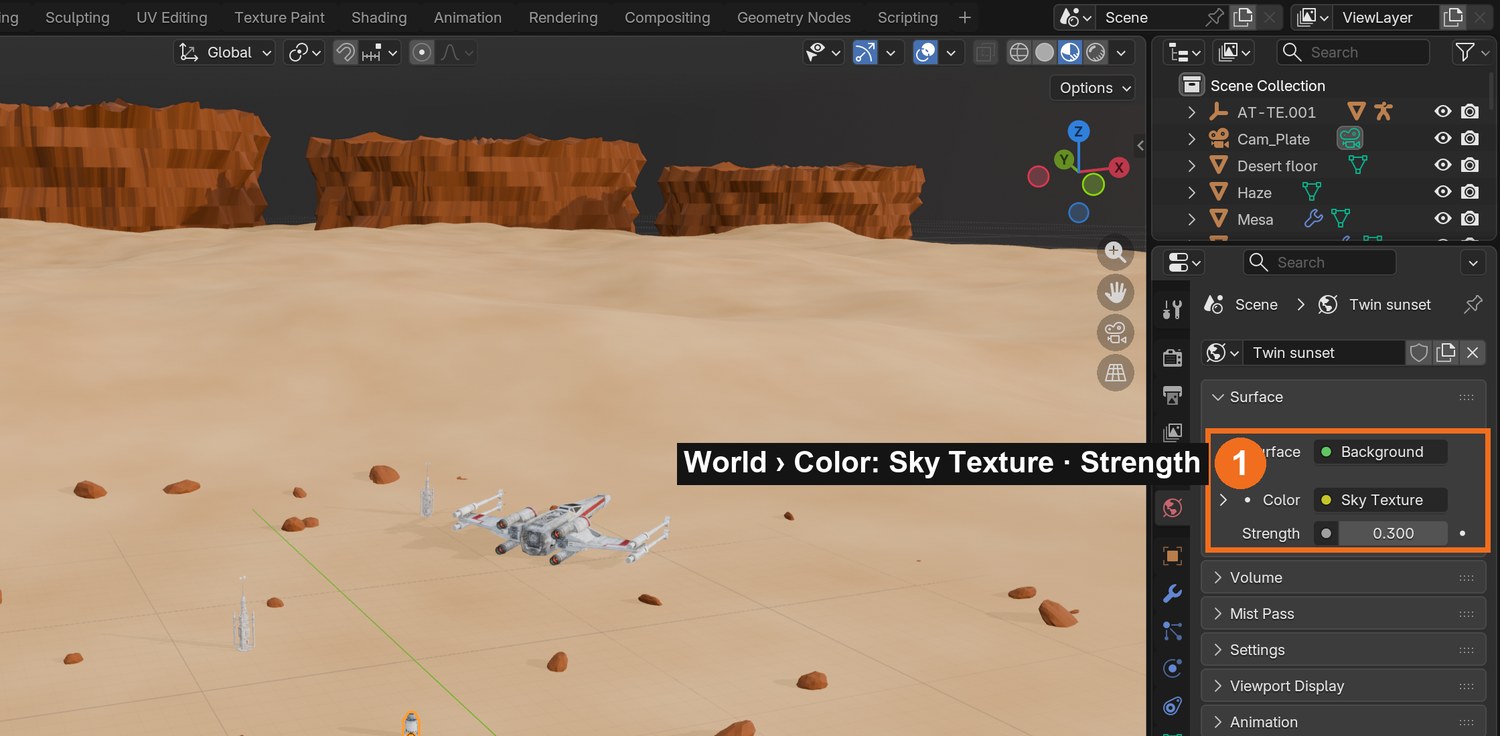Viewport: 1500px width, 736px height.
Task: Open the Compositing workspace tab
Action: pos(667,17)
